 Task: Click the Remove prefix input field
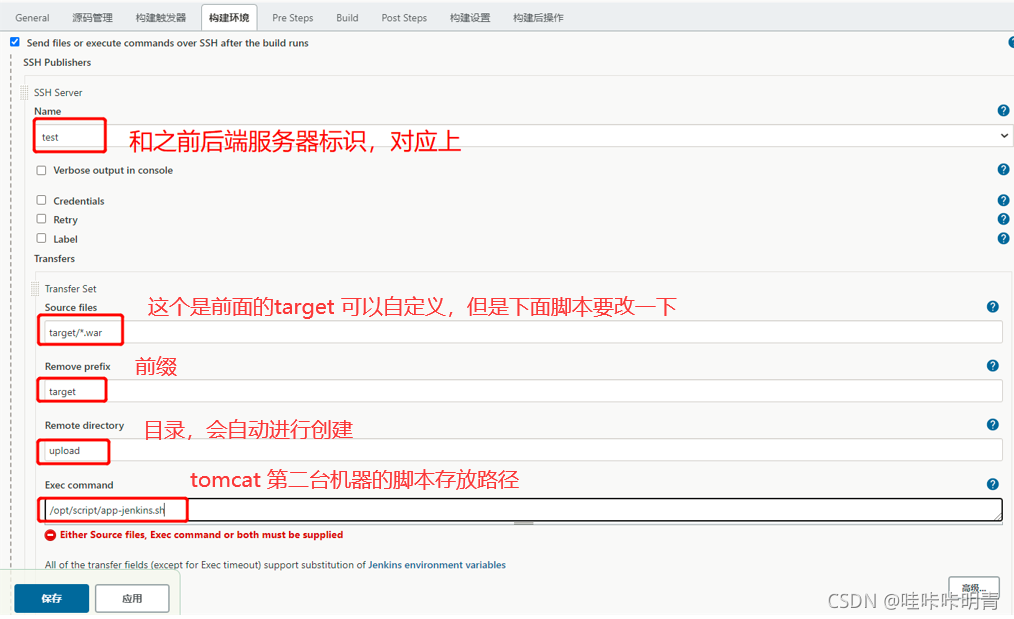point(524,391)
